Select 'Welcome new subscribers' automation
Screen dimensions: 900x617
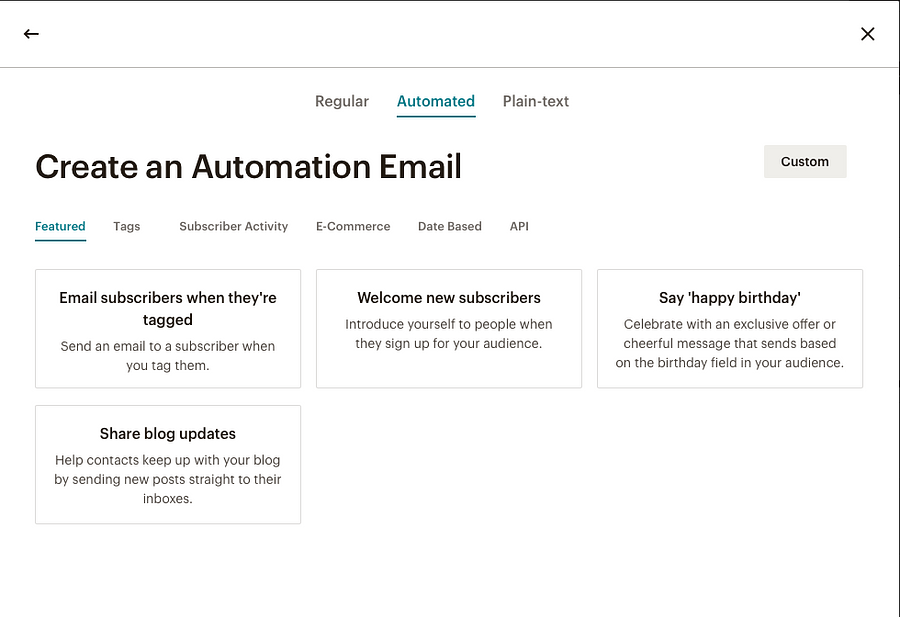click(449, 298)
